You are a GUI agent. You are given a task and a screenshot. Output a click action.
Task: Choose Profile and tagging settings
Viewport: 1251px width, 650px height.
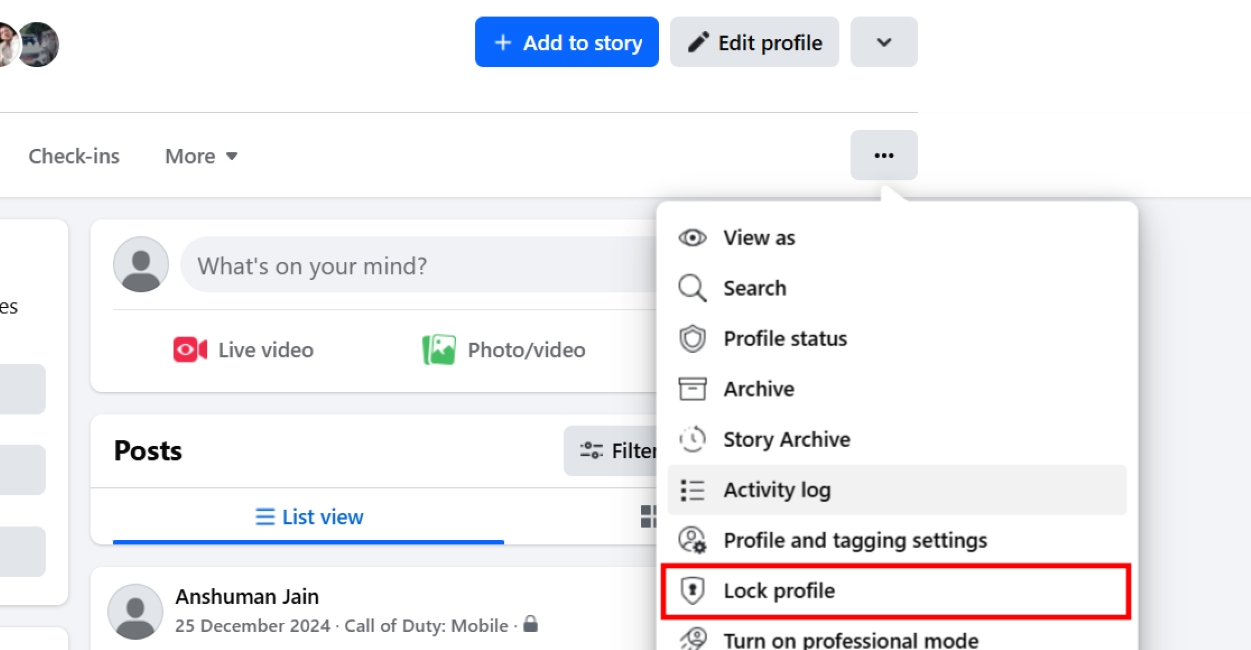point(855,540)
